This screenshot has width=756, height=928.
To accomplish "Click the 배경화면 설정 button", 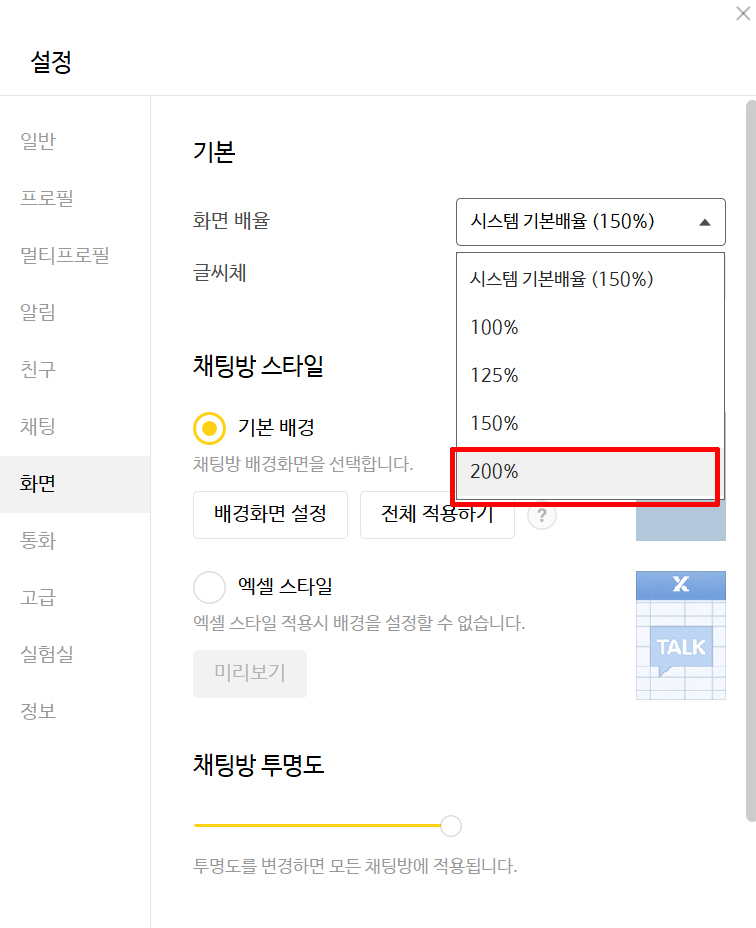I will point(270,514).
